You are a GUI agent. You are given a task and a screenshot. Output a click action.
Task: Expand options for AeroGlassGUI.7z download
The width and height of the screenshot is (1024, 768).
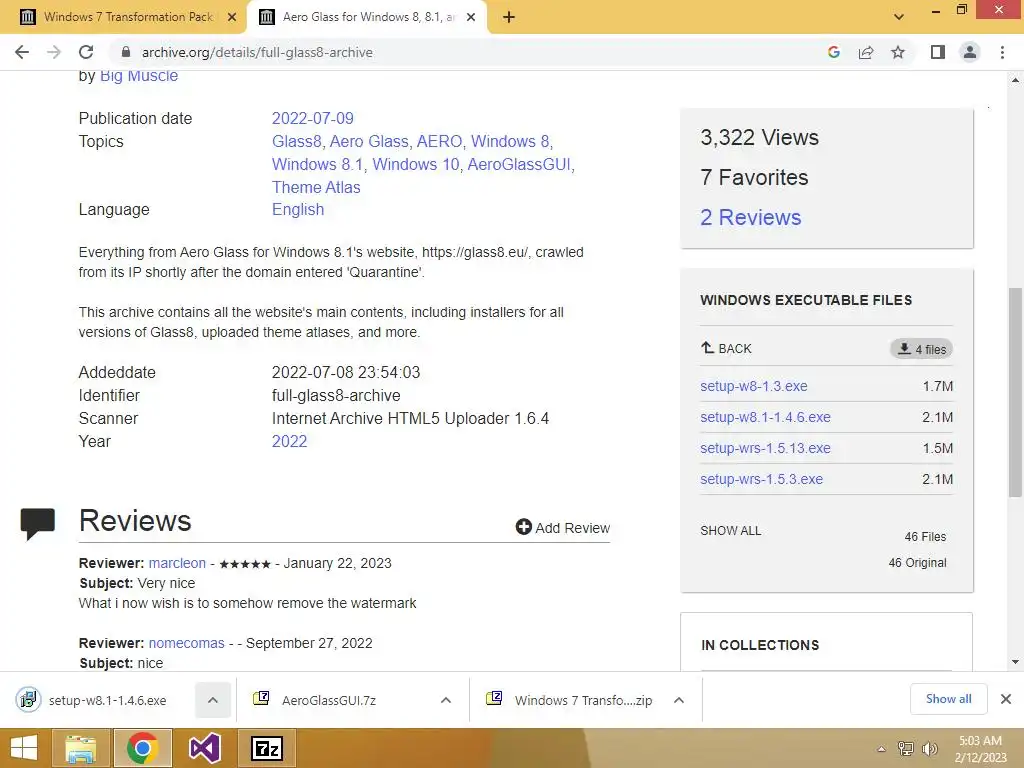[x=446, y=700]
